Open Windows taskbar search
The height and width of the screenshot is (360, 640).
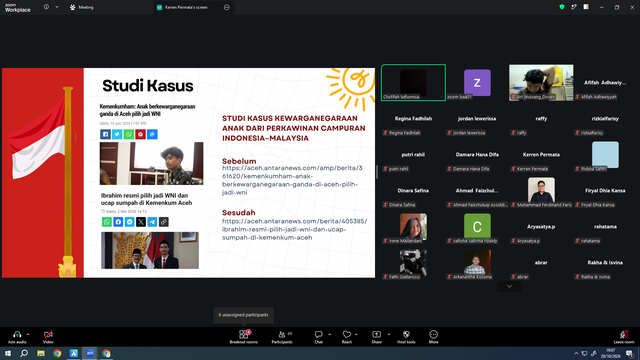click(x=24, y=353)
